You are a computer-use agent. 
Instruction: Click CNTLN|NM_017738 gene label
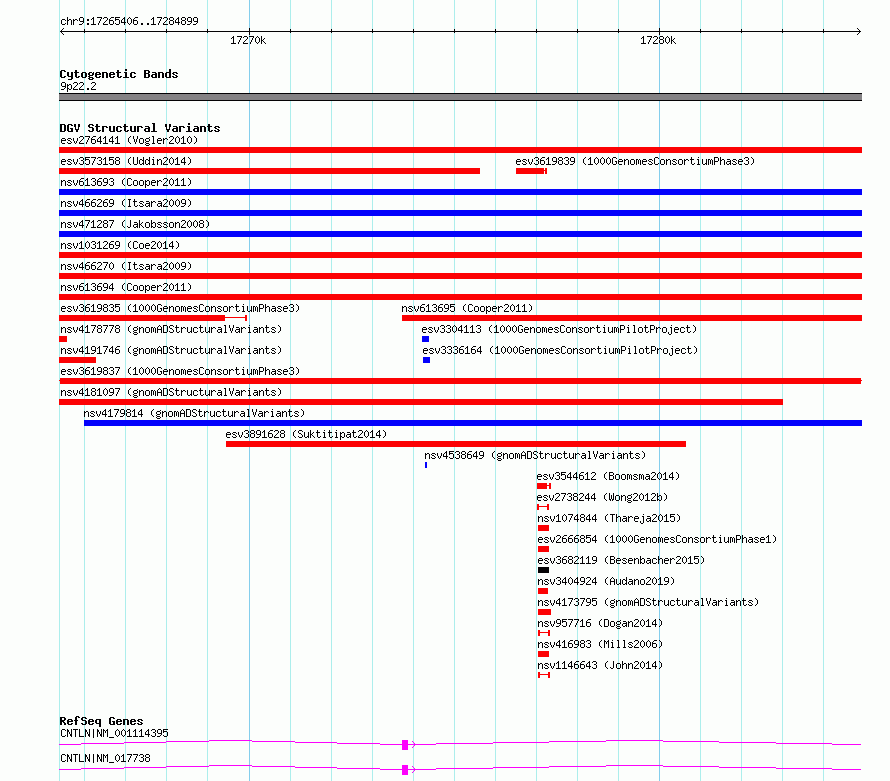105,758
